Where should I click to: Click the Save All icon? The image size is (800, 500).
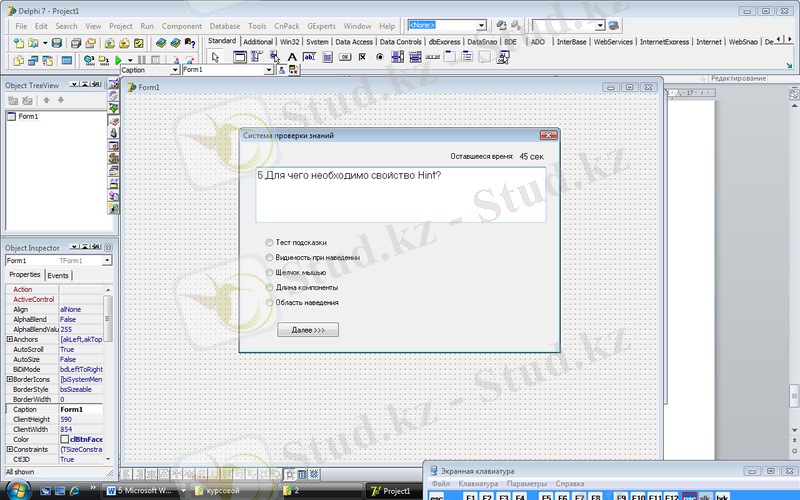[76, 43]
